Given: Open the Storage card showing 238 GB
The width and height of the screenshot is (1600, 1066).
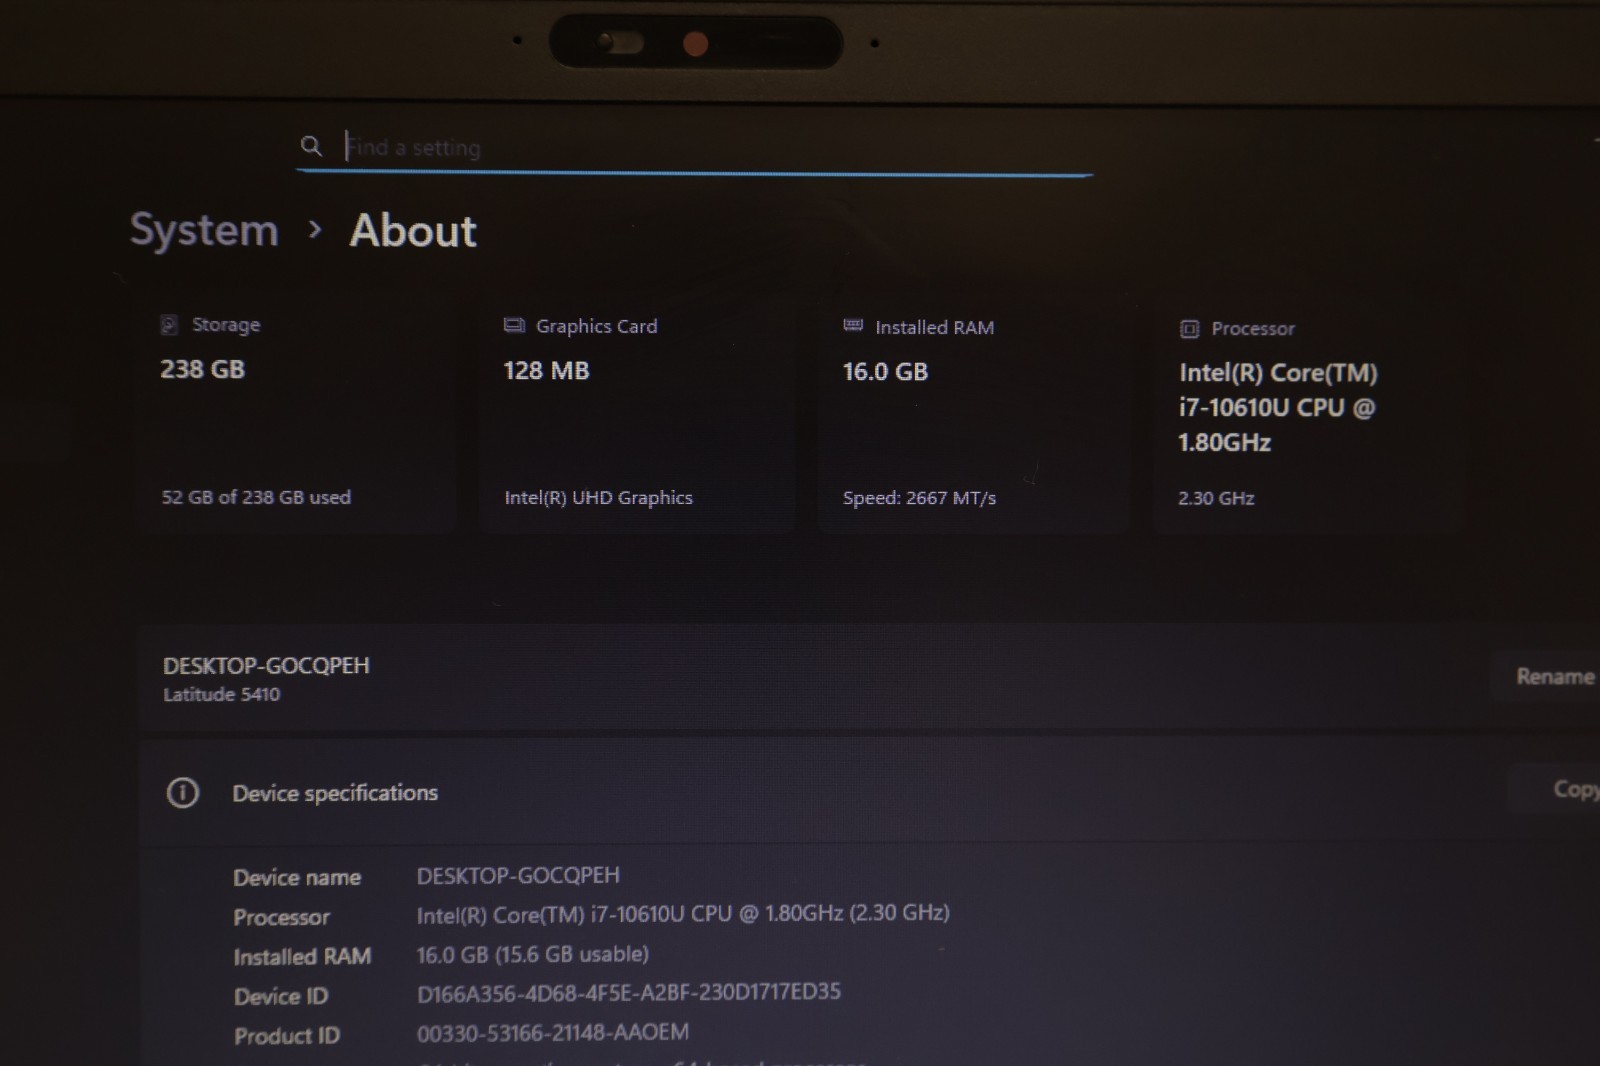Looking at the screenshot, I should tap(297, 414).
